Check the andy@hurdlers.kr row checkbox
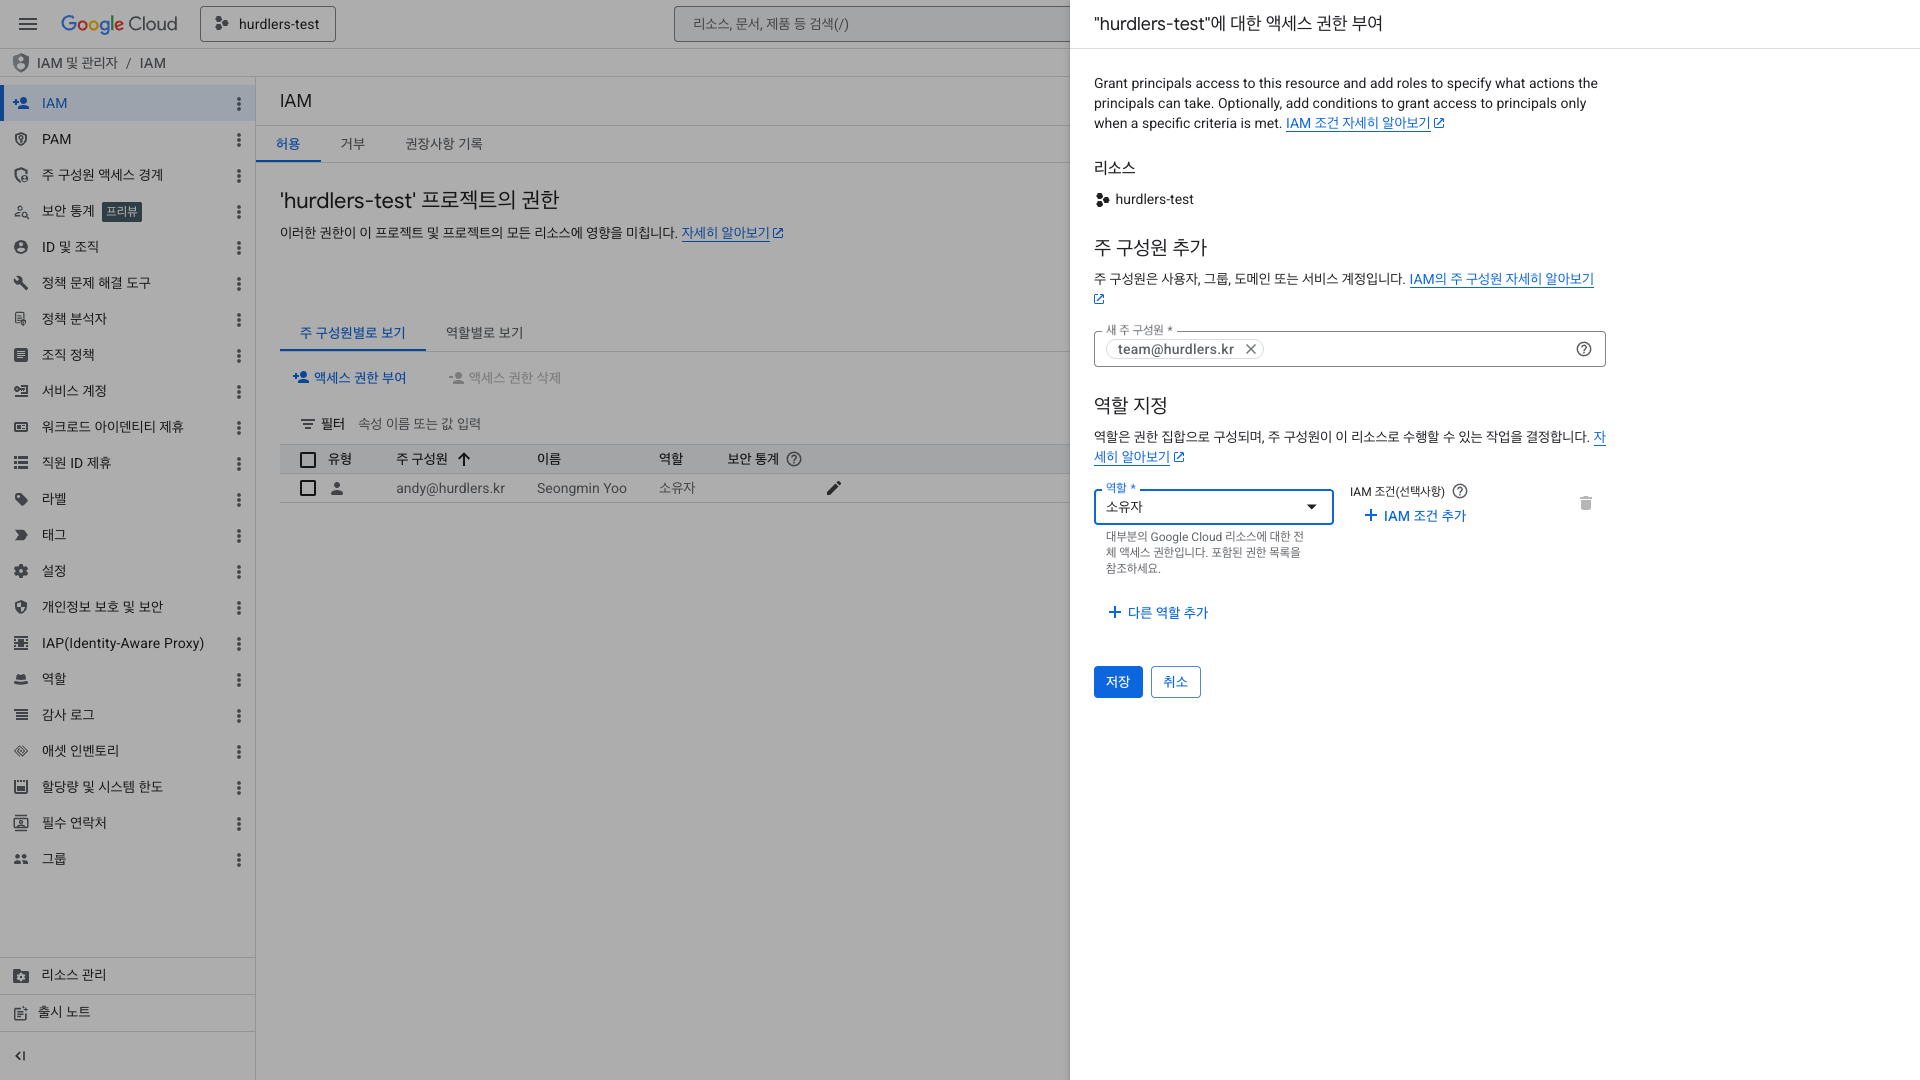1920x1080 pixels. pos(308,488)
